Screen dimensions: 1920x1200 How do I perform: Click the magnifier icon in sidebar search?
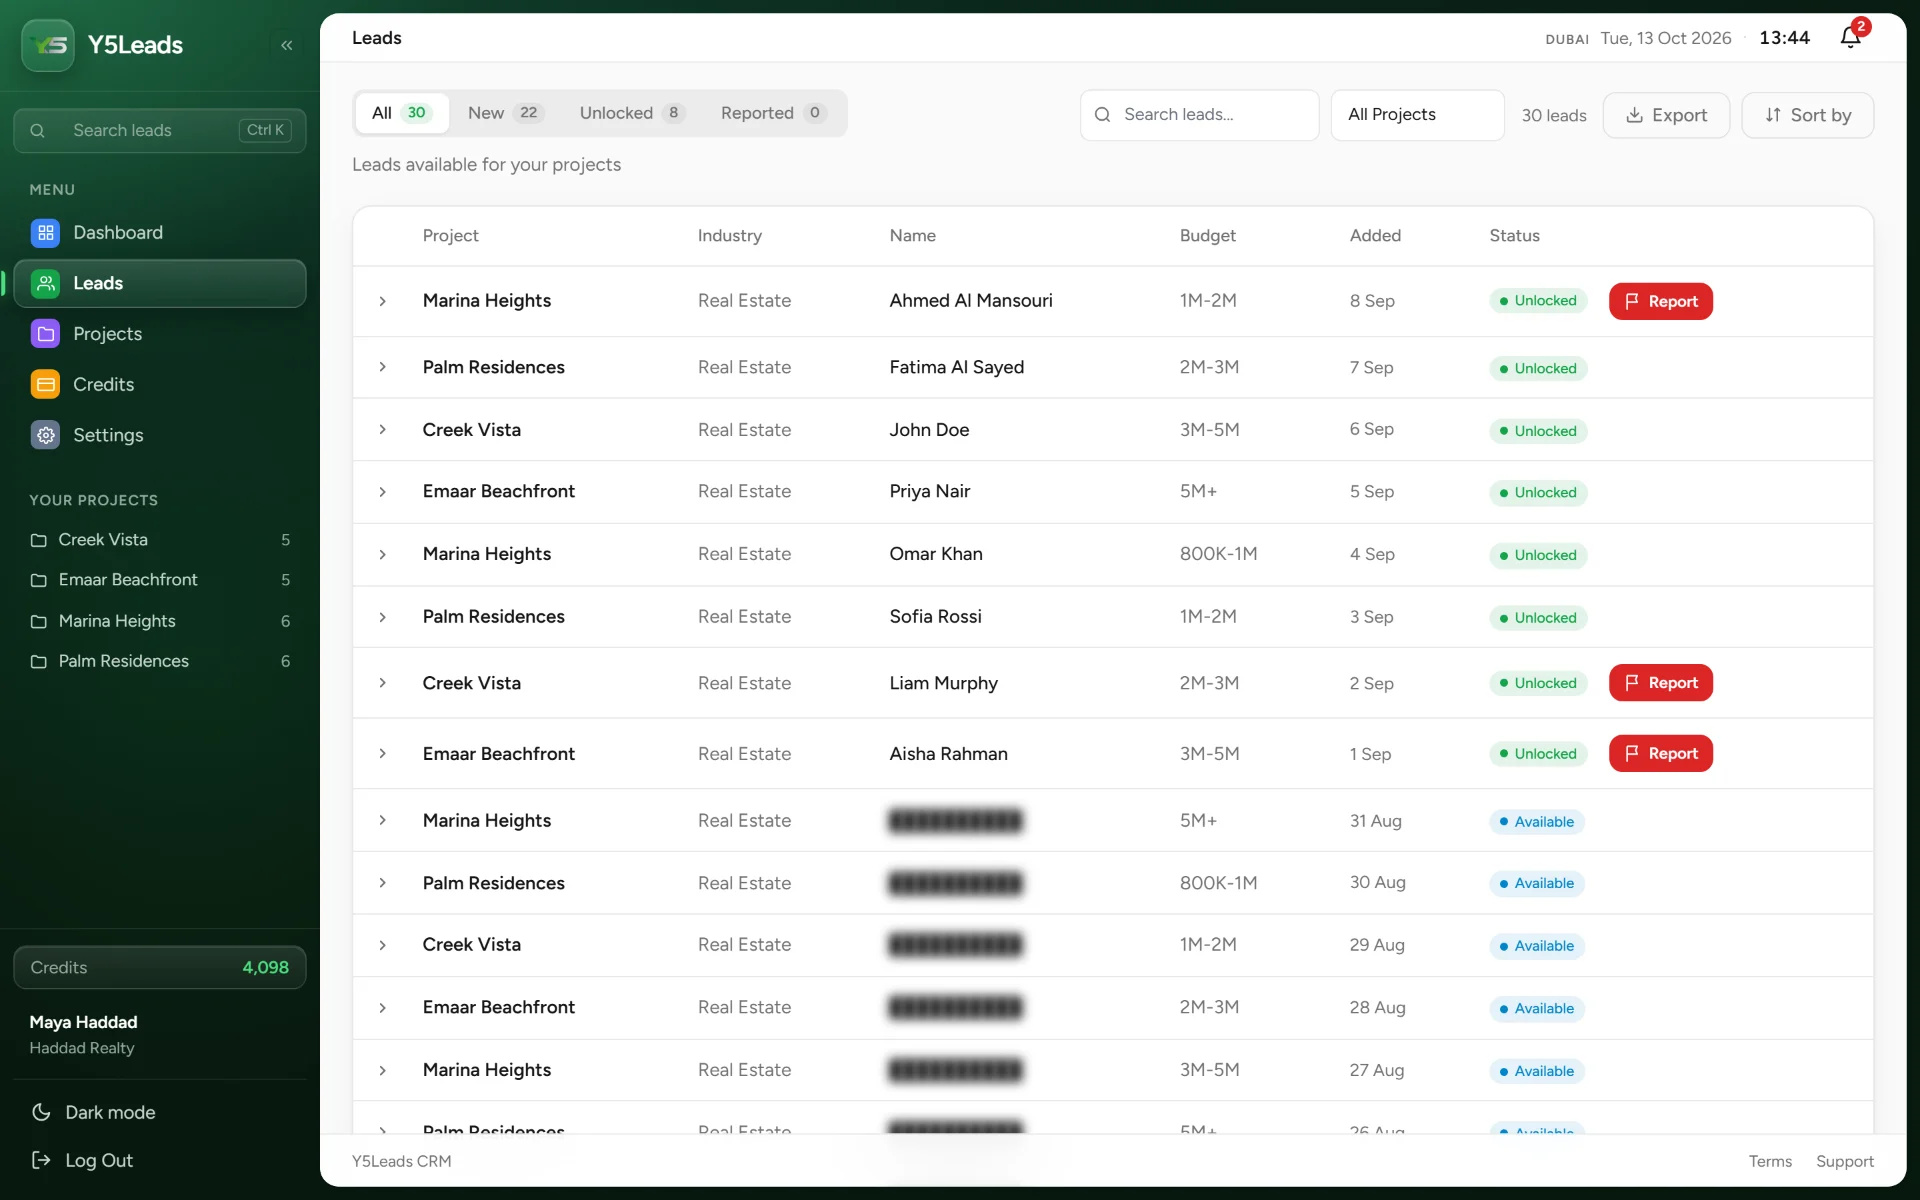click(x=37, y=130)
